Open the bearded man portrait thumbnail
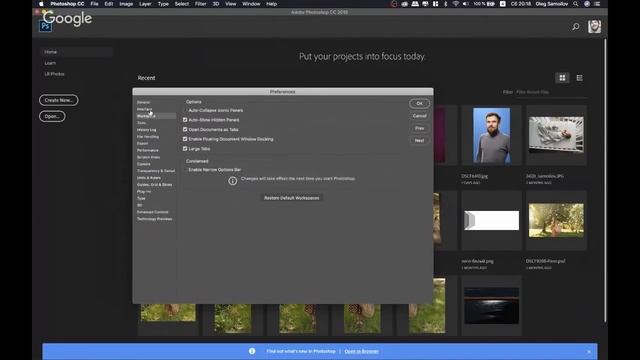The width and height of the screenshot is (640, 360). [x=491, y=136]
